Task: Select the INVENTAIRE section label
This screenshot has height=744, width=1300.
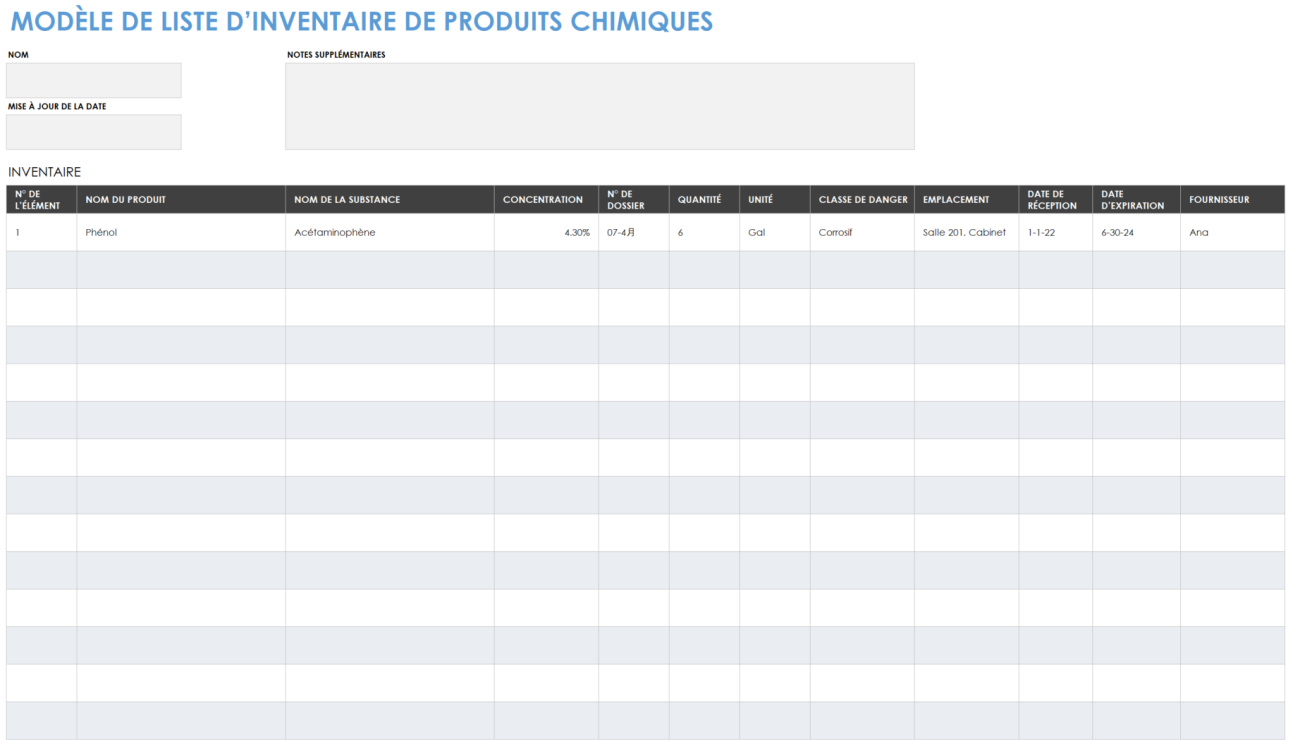Action: pyautogui.click(x=44, y=172)
